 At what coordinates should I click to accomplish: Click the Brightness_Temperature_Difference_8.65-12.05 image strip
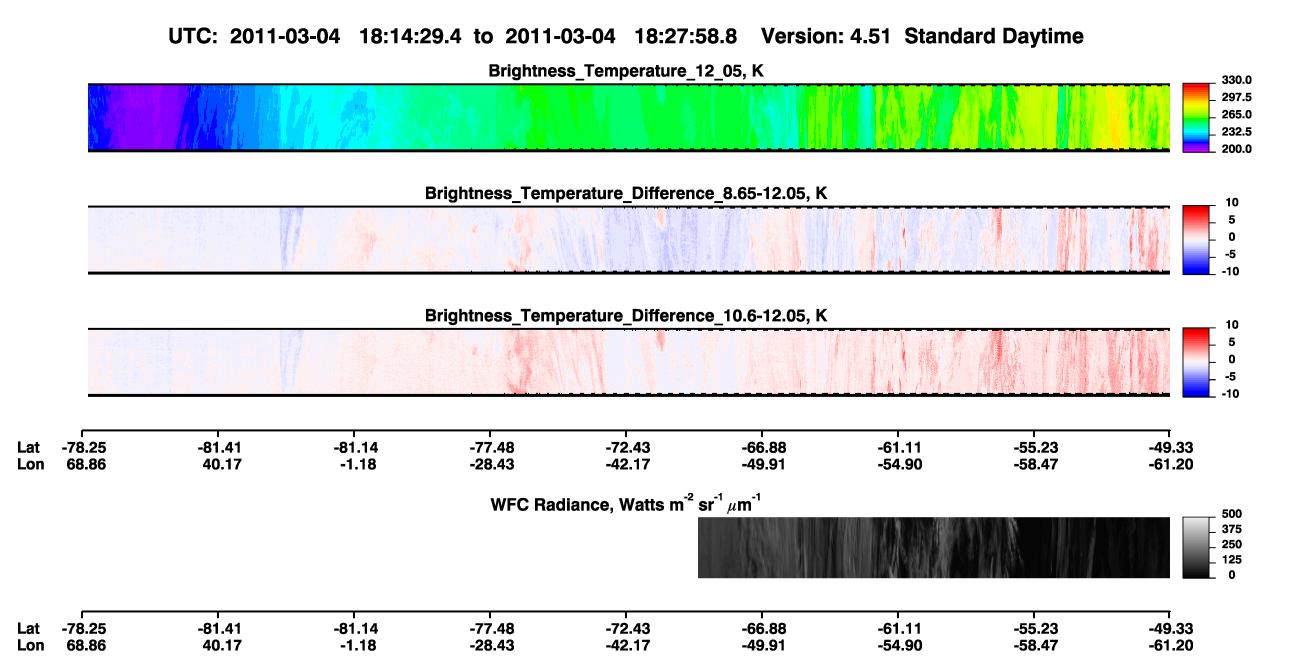629,239
